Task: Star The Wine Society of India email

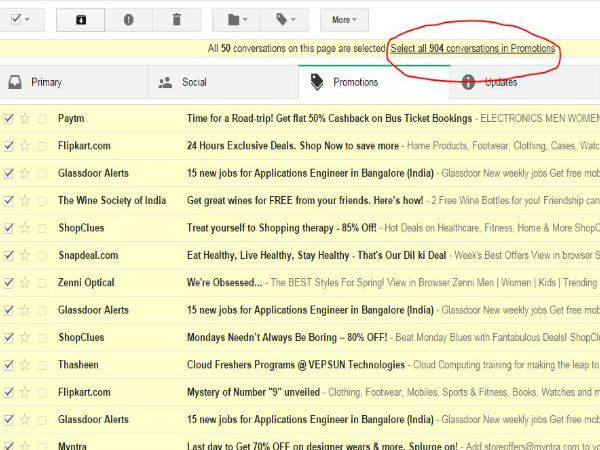Action: click(x=25, y=201)
